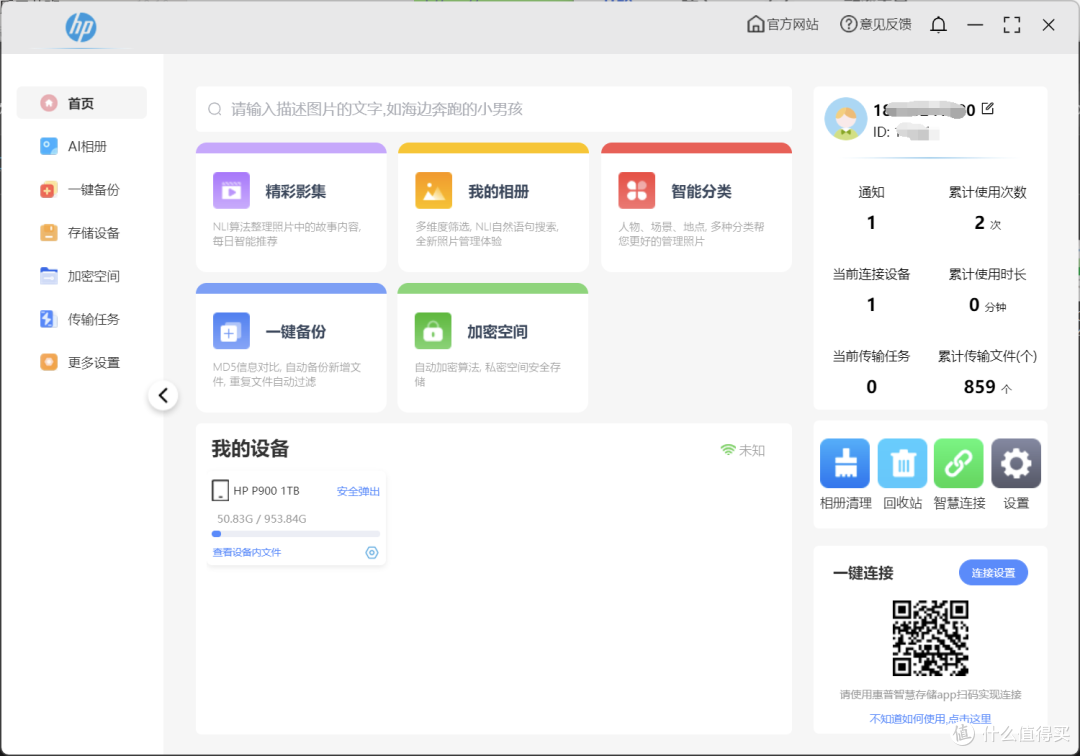1080x756 pixels.
Task: Open 加密空间 sidebar item
Action: 82,276
